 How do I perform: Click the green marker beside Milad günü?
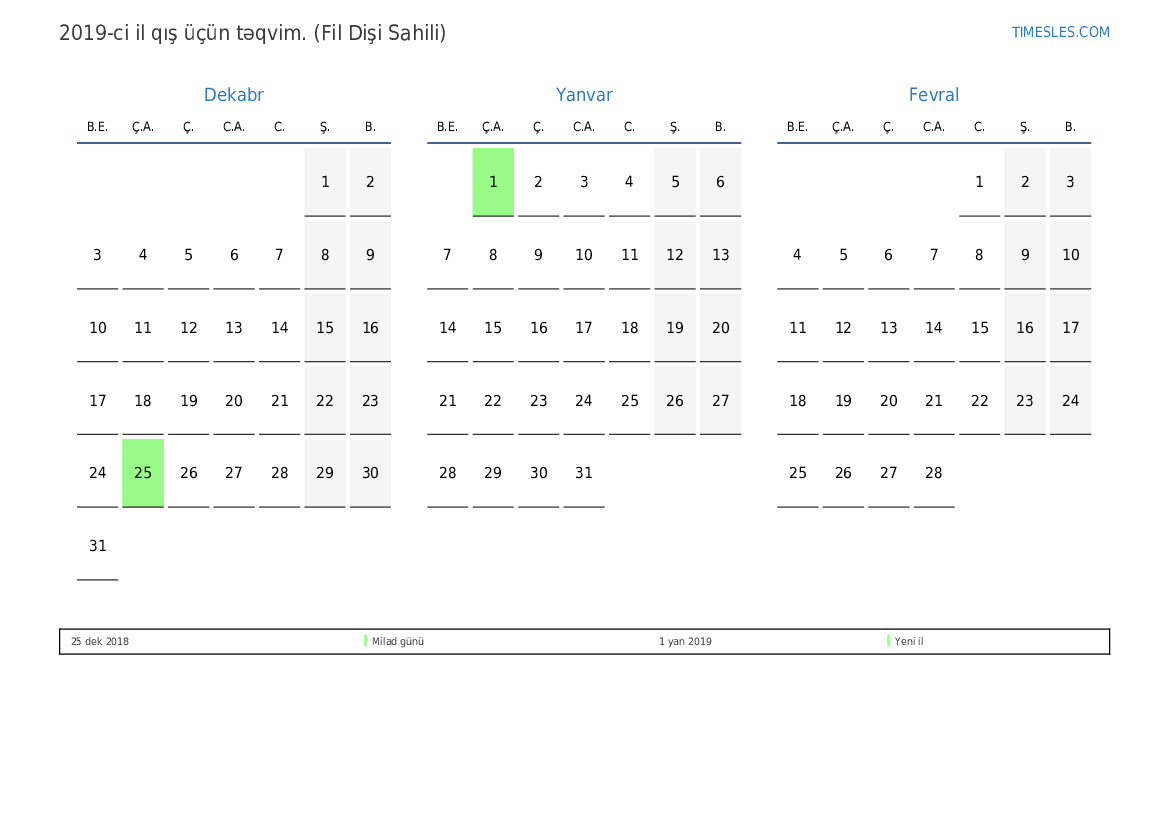coord(365,641)
